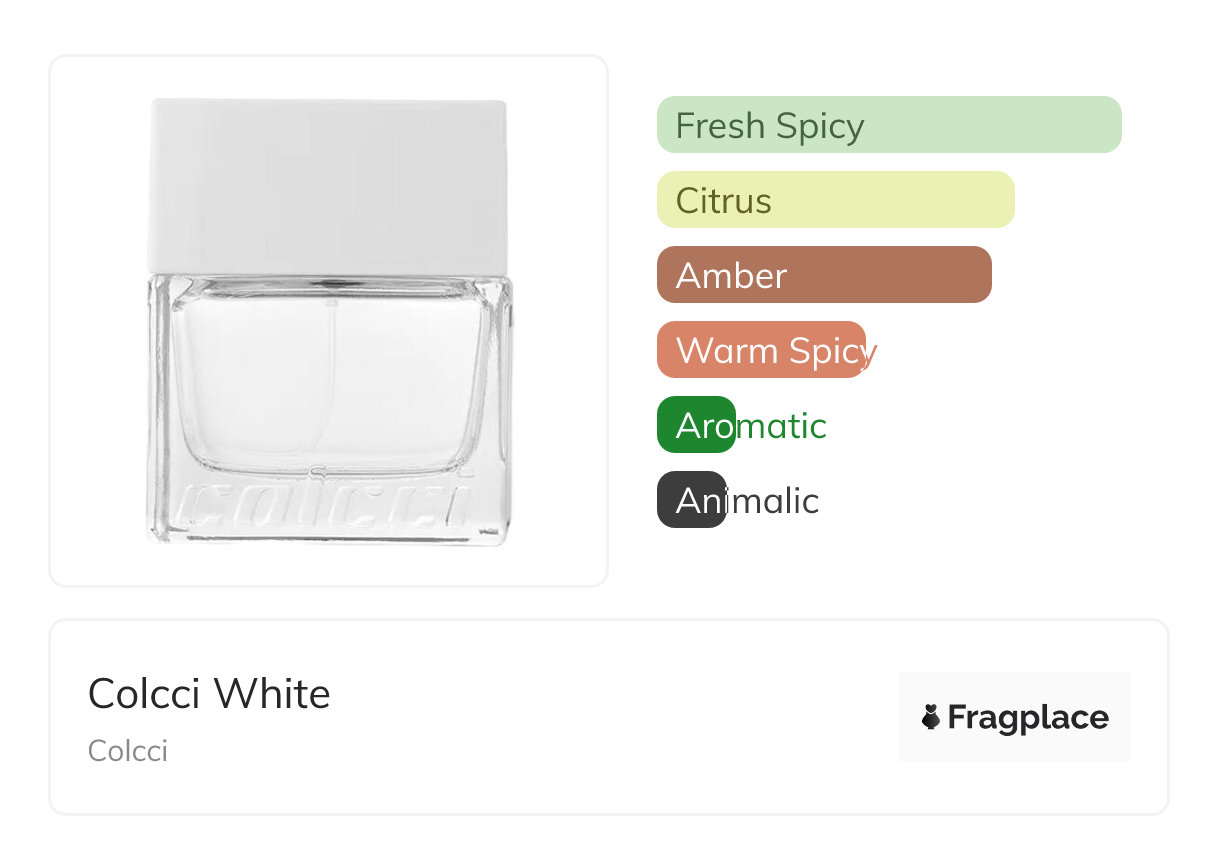Click the spray tube inside the bottle

[x=330, y=380]
